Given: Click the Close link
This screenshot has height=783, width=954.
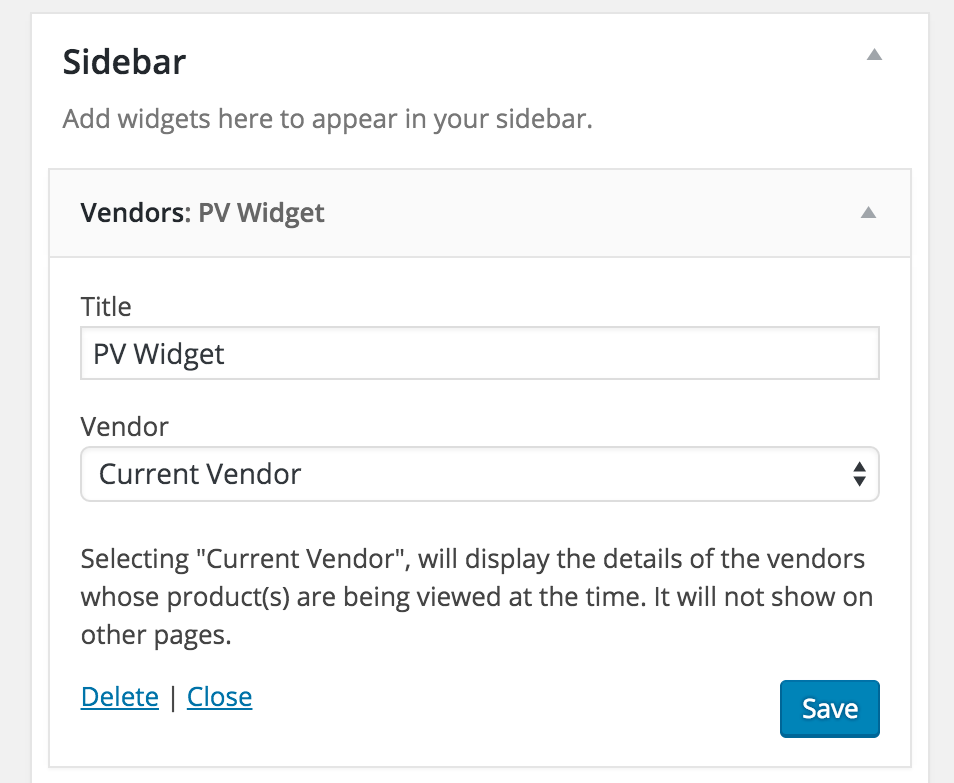Looking at the screenshot, I should (x=219, y=697).
